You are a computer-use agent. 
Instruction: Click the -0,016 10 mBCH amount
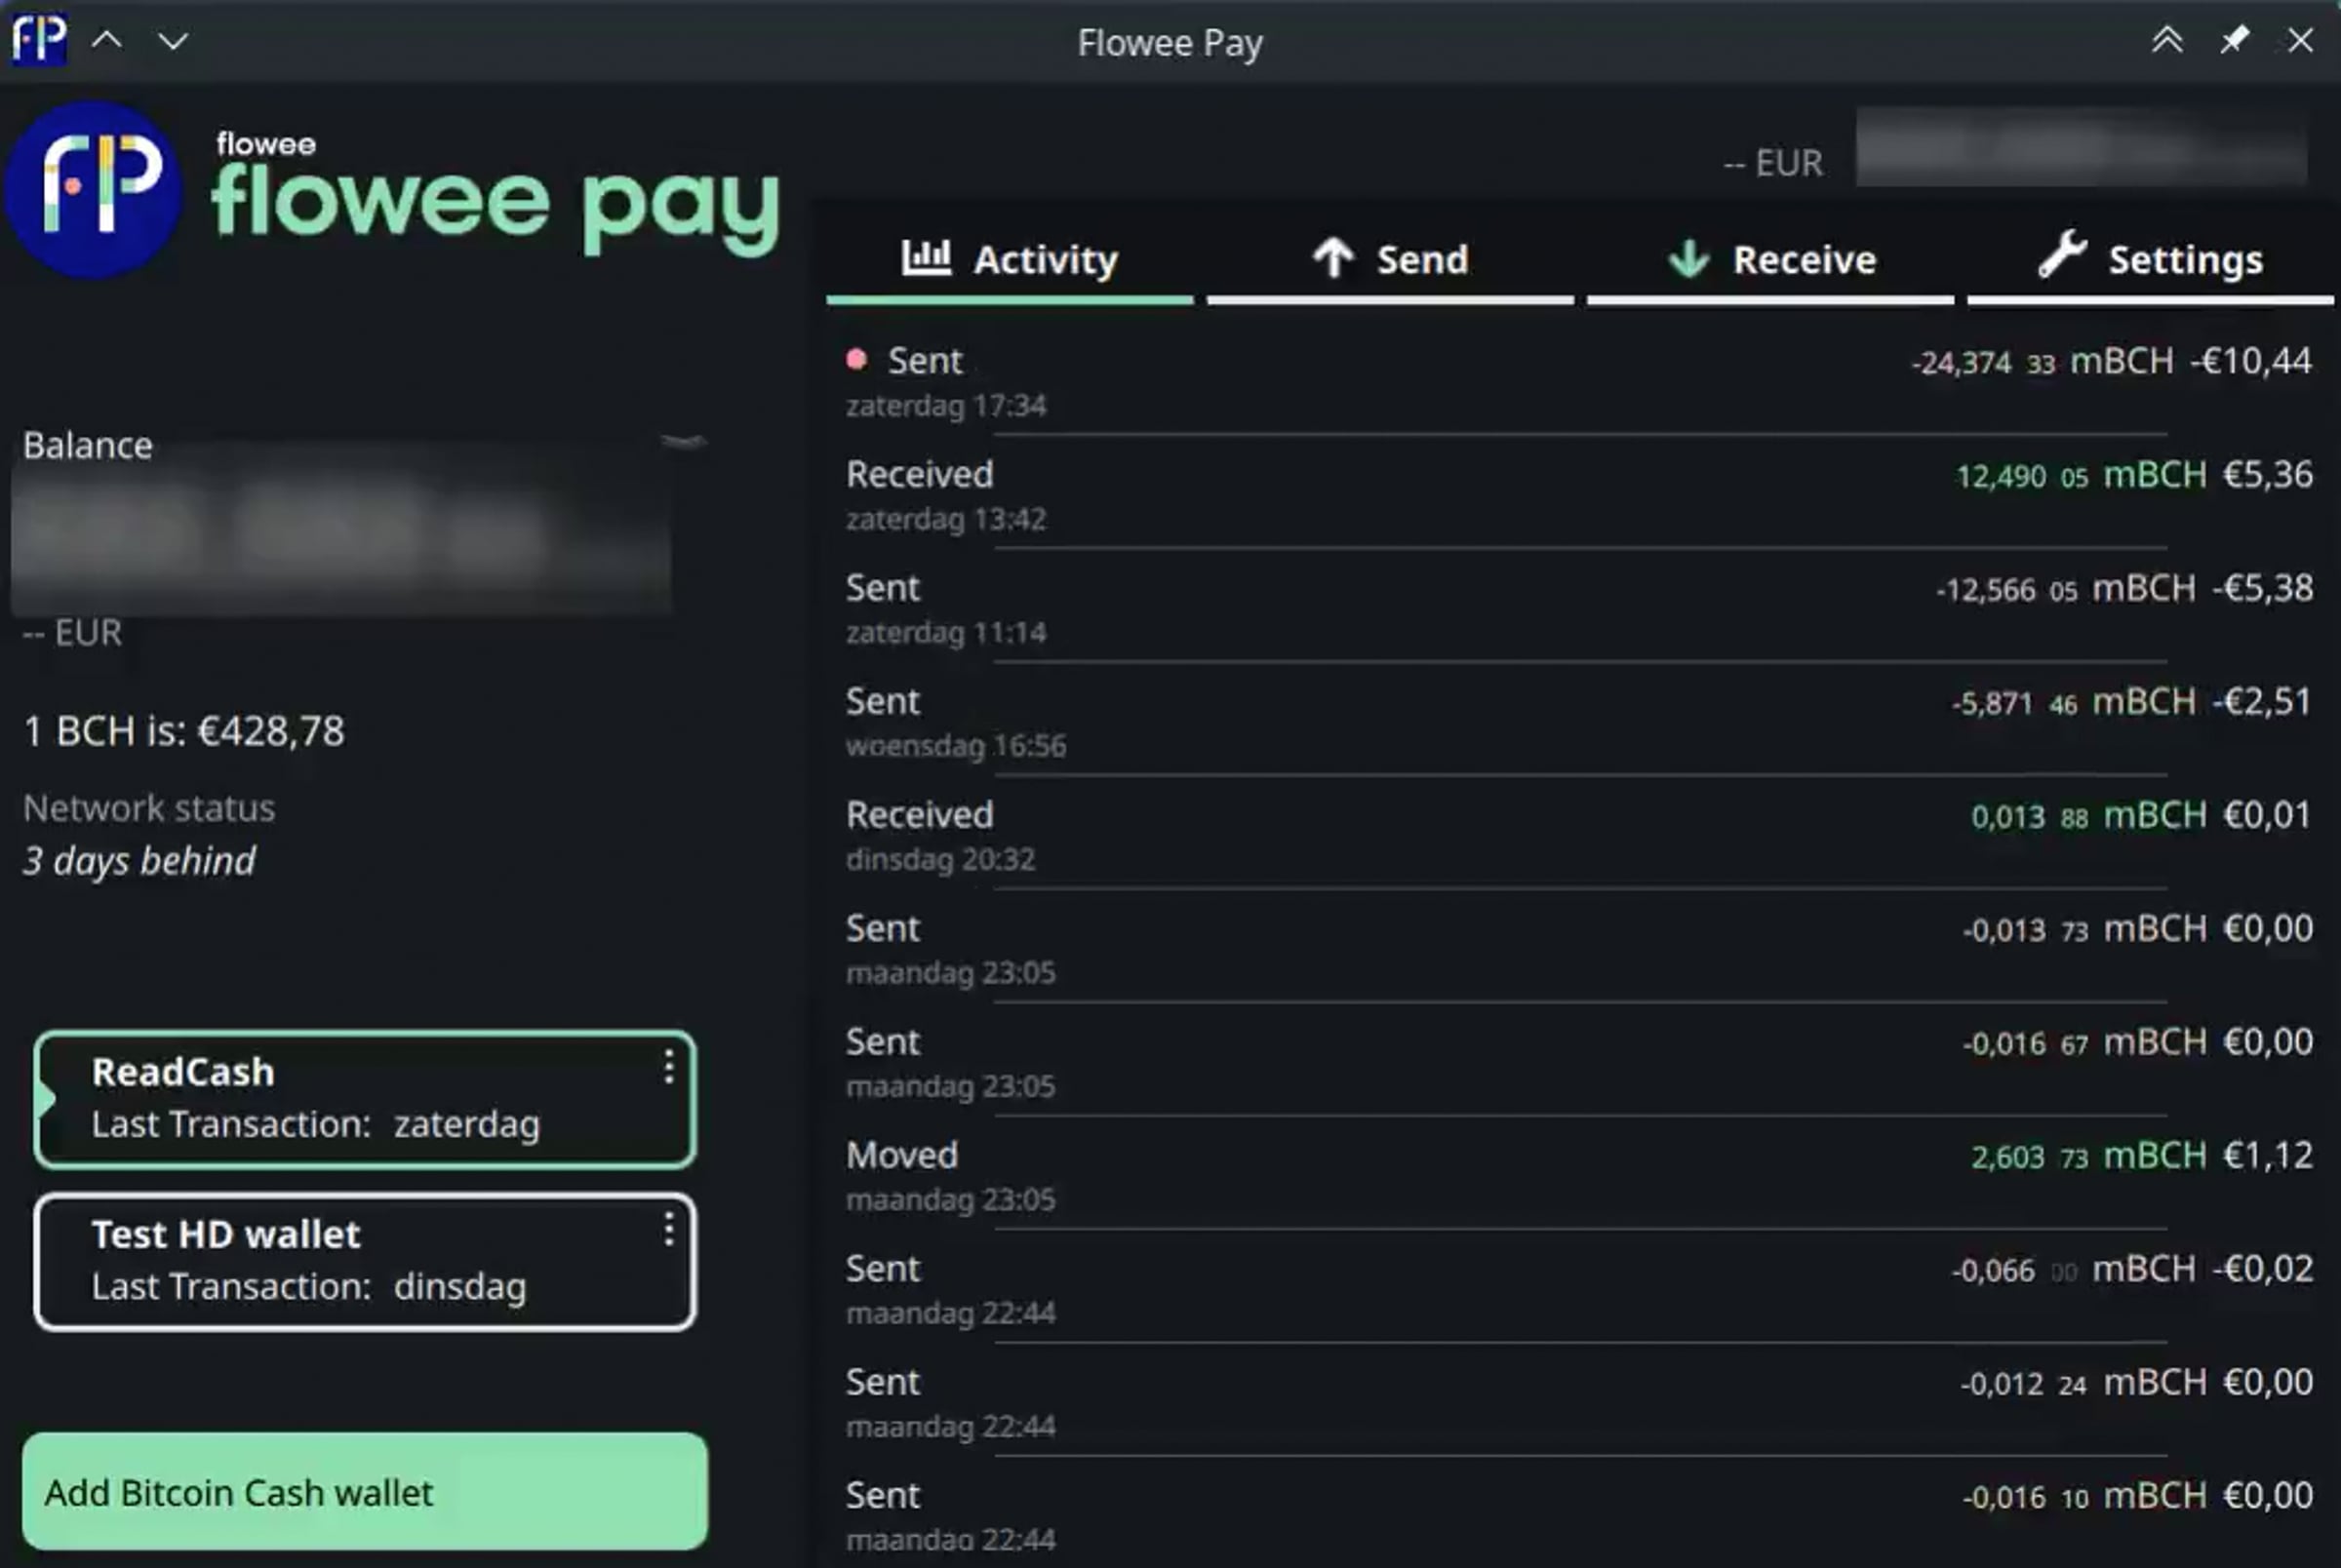pyautogui.click(x=2084, y=1496)
